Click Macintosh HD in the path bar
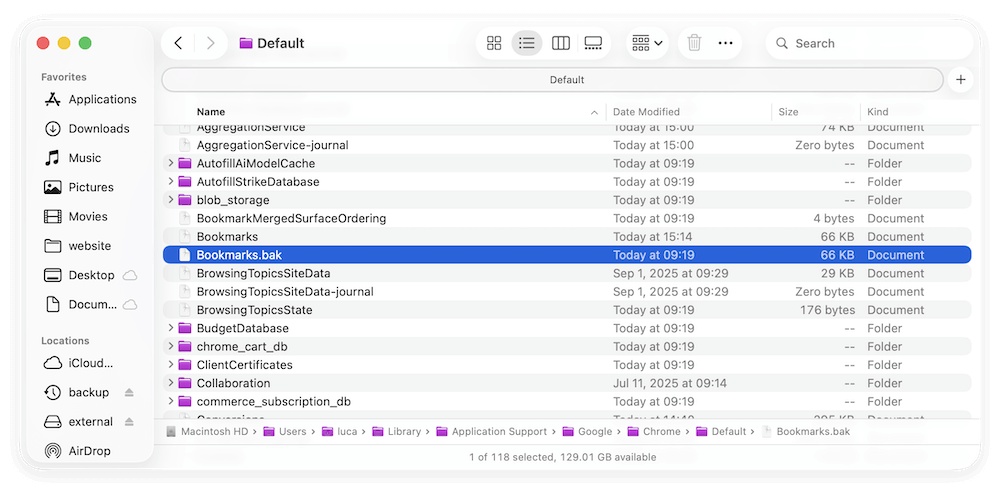The height and width of the screenshot is (489, 1000). pyautogui.click(x=207, y=432)
